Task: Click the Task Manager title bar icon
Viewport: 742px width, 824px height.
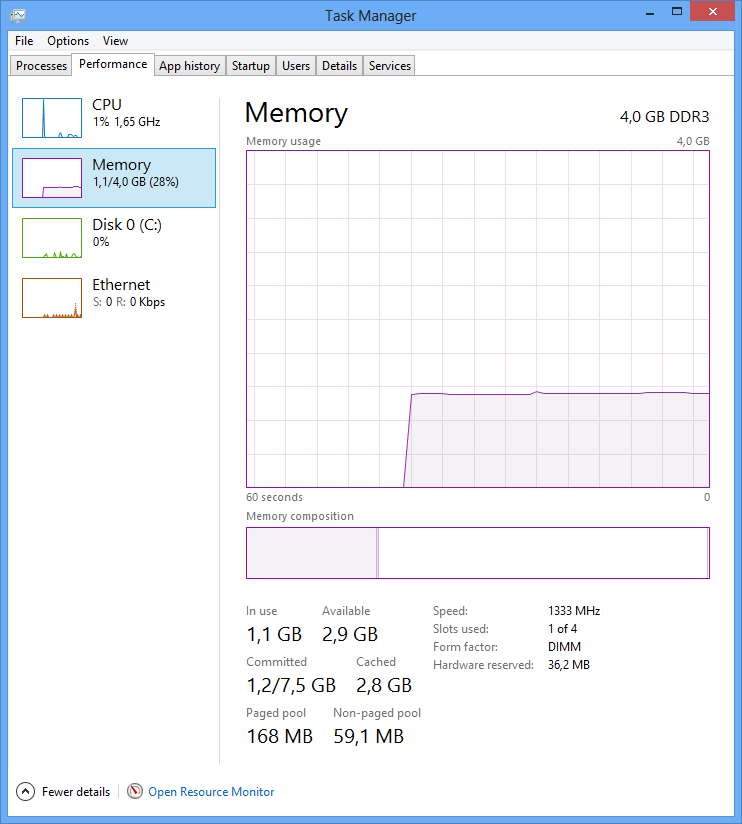Action: point(17,15)
